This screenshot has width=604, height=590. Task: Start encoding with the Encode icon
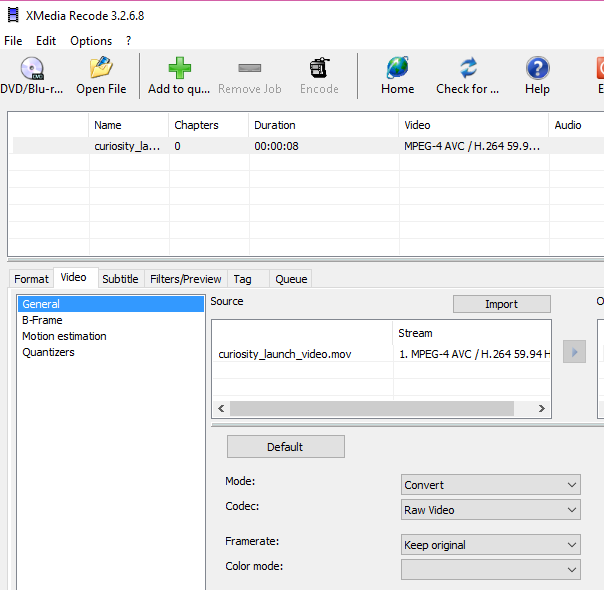[319, 69]
